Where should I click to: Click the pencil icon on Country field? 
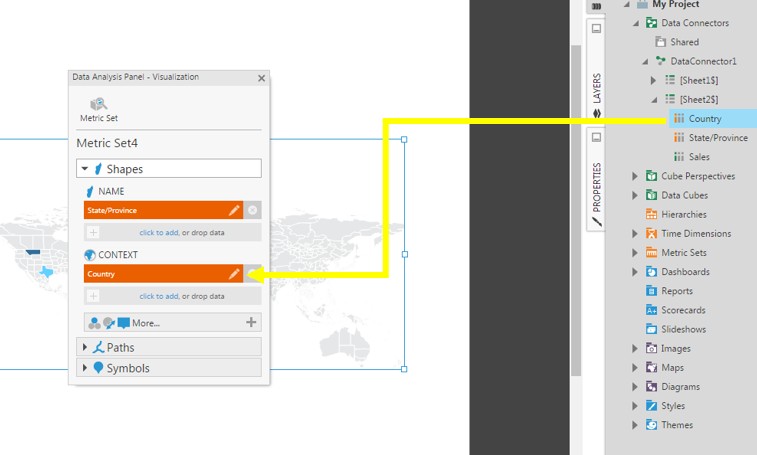234,274
